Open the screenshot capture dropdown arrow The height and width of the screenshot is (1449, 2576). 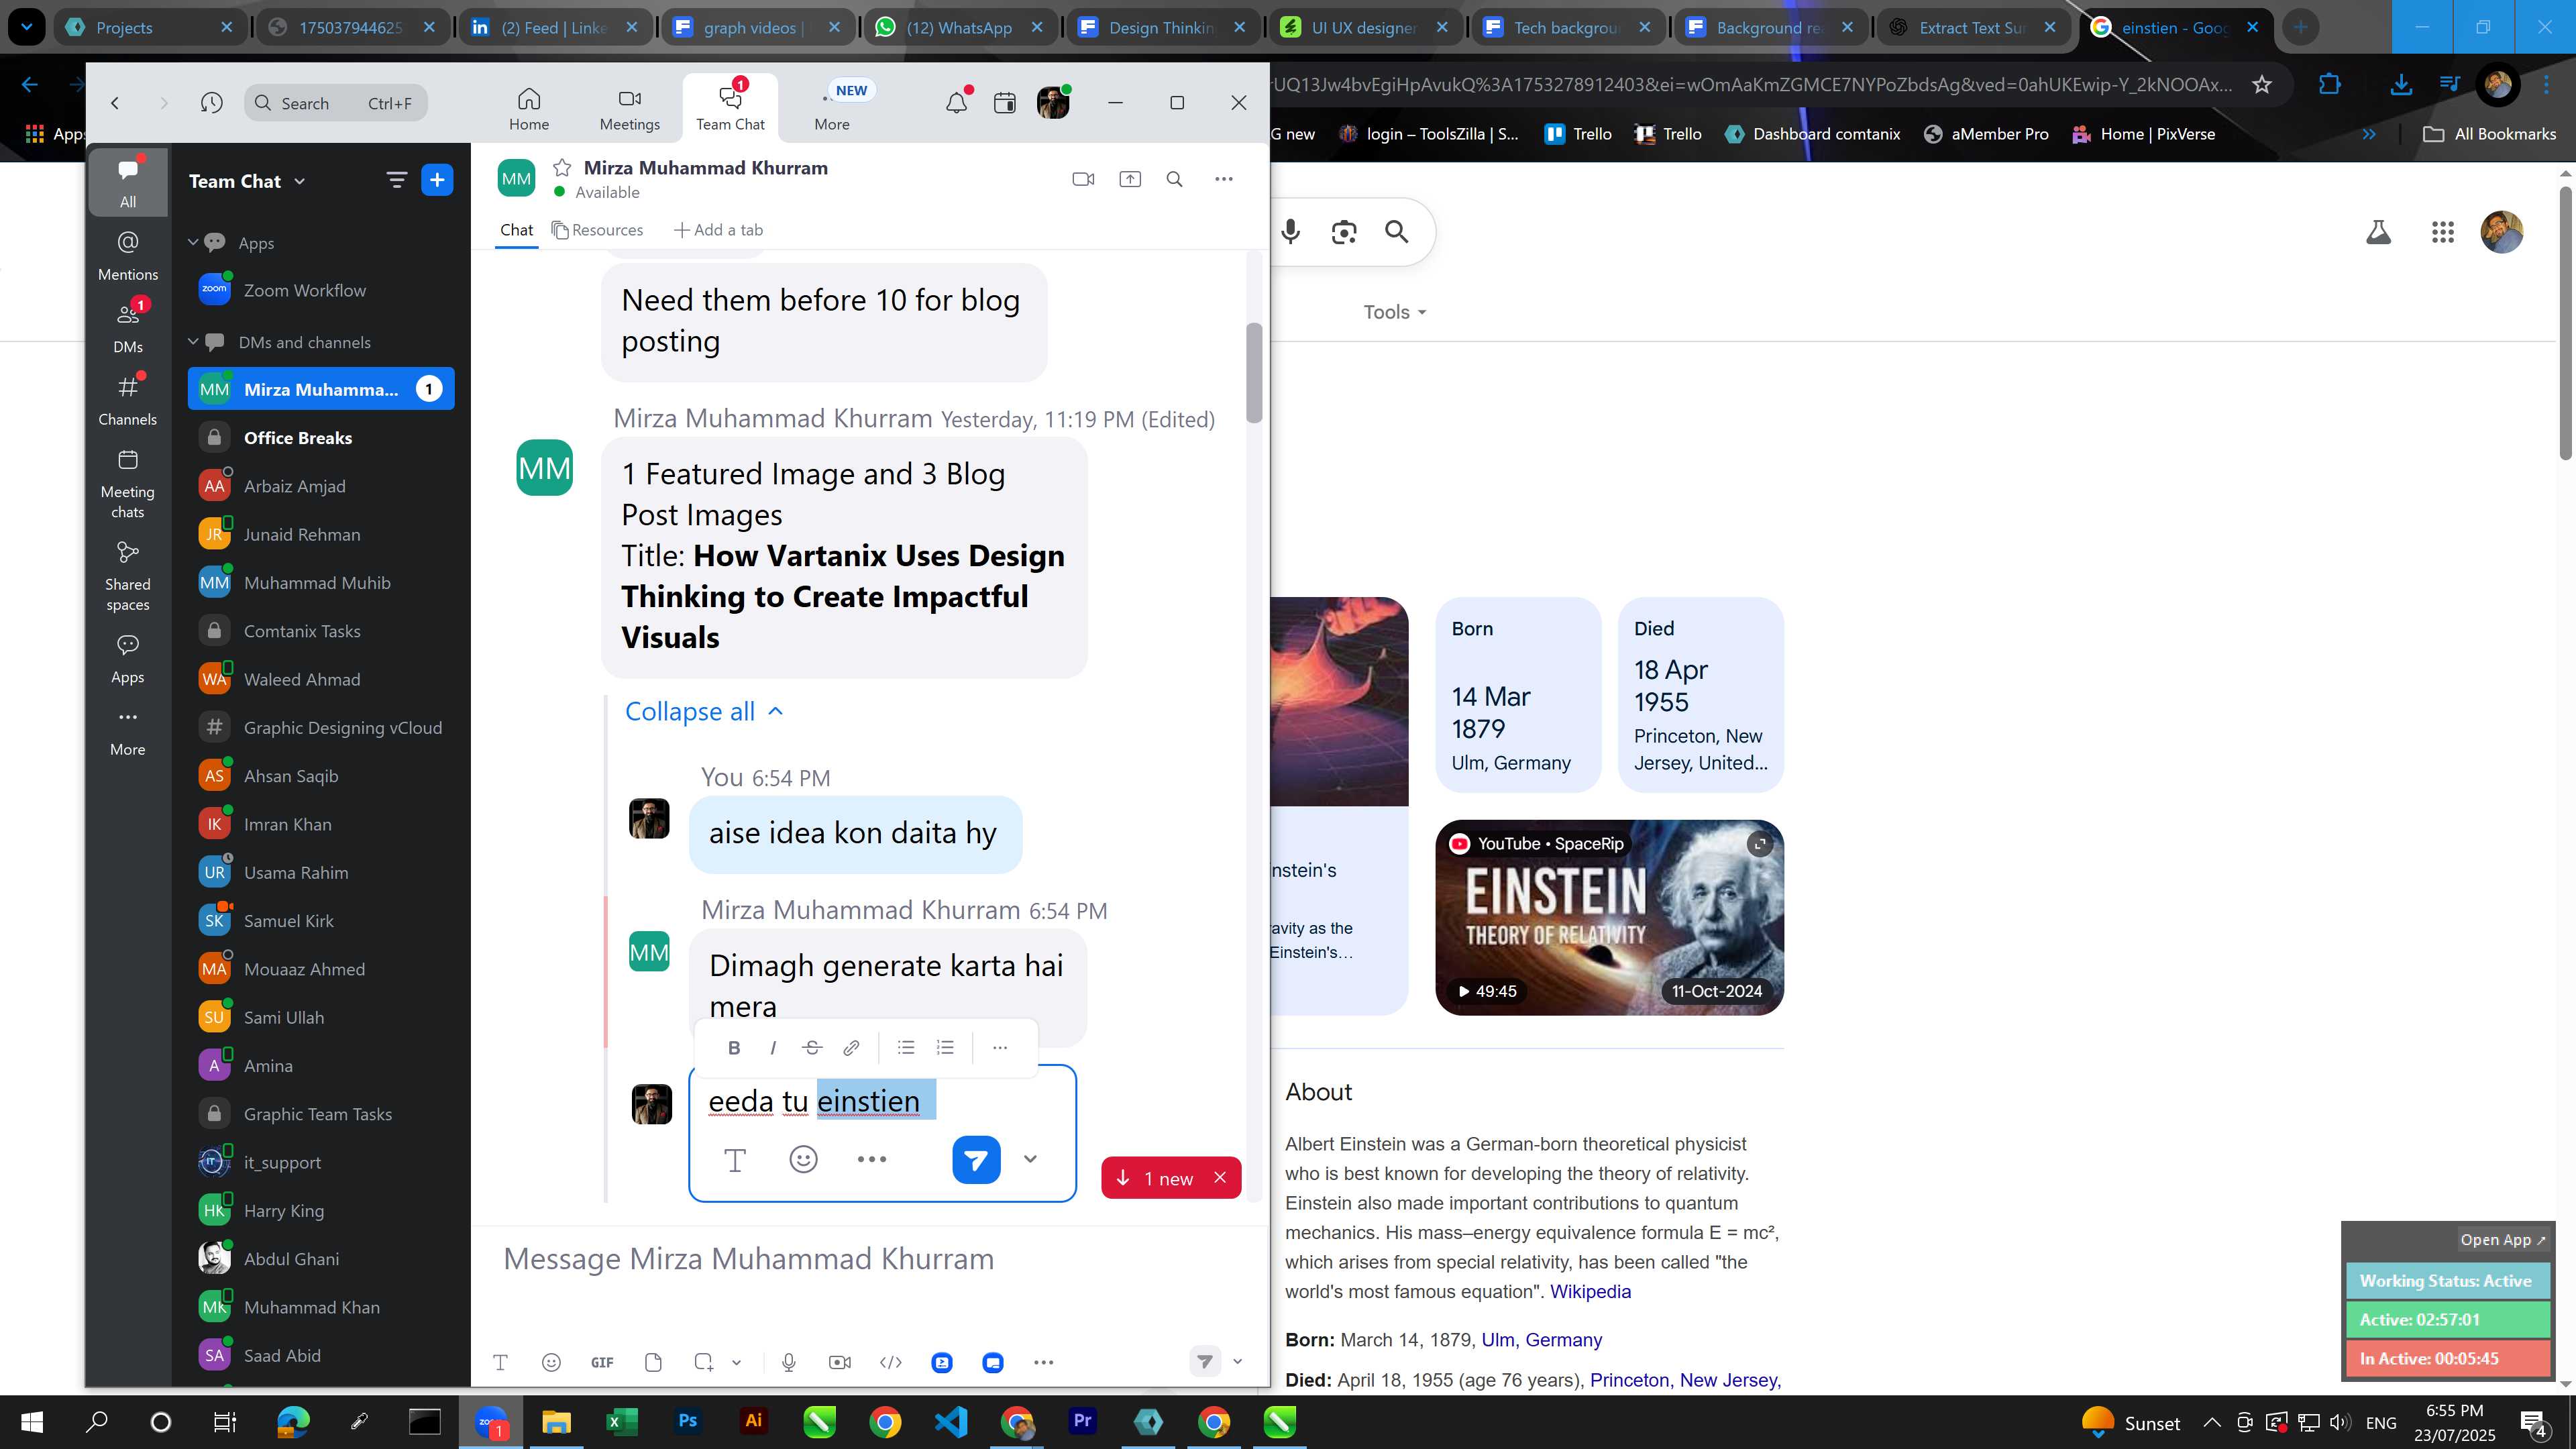[x=737, y=1362]
